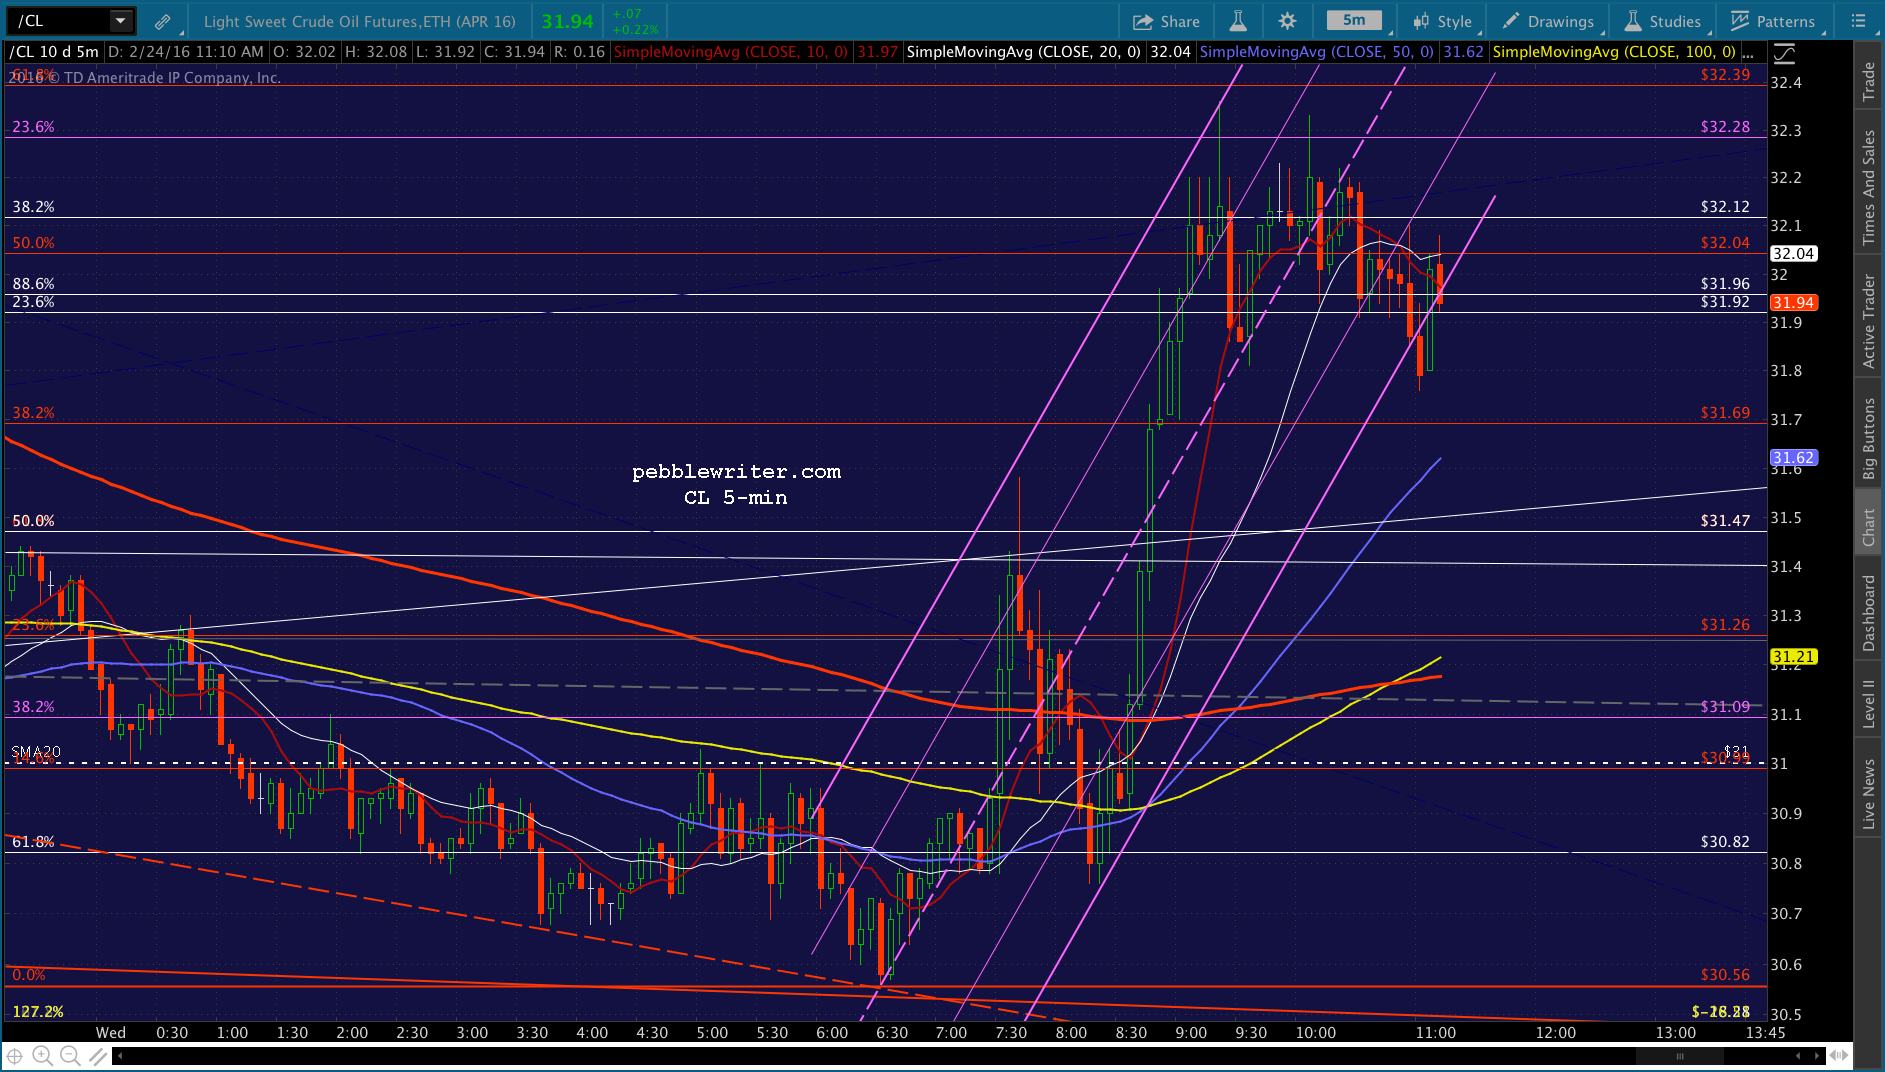
Task: Click the 127.2% Fibonacci label
Action: coord(38,1012)
